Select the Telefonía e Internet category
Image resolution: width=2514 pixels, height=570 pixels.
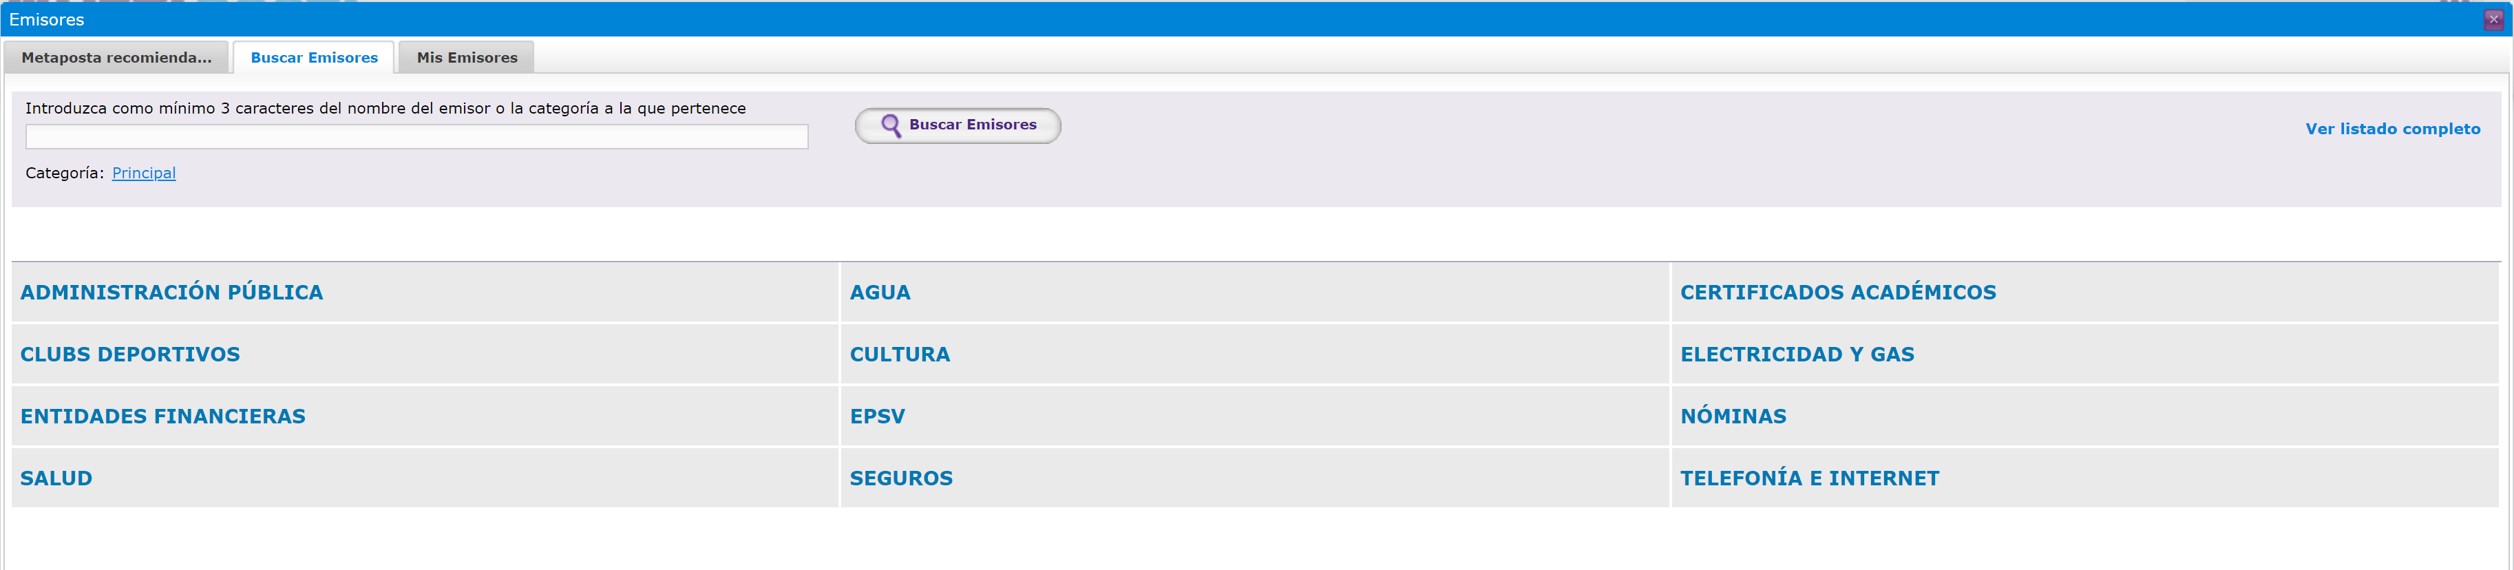[1809, 479]
